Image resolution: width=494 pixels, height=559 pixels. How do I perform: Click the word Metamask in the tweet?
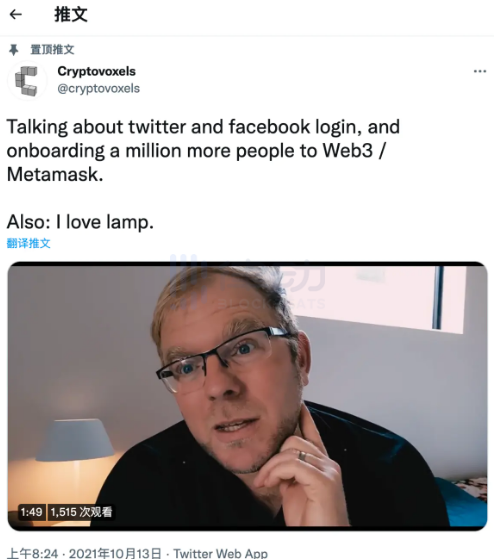click(x=55, y=175)
